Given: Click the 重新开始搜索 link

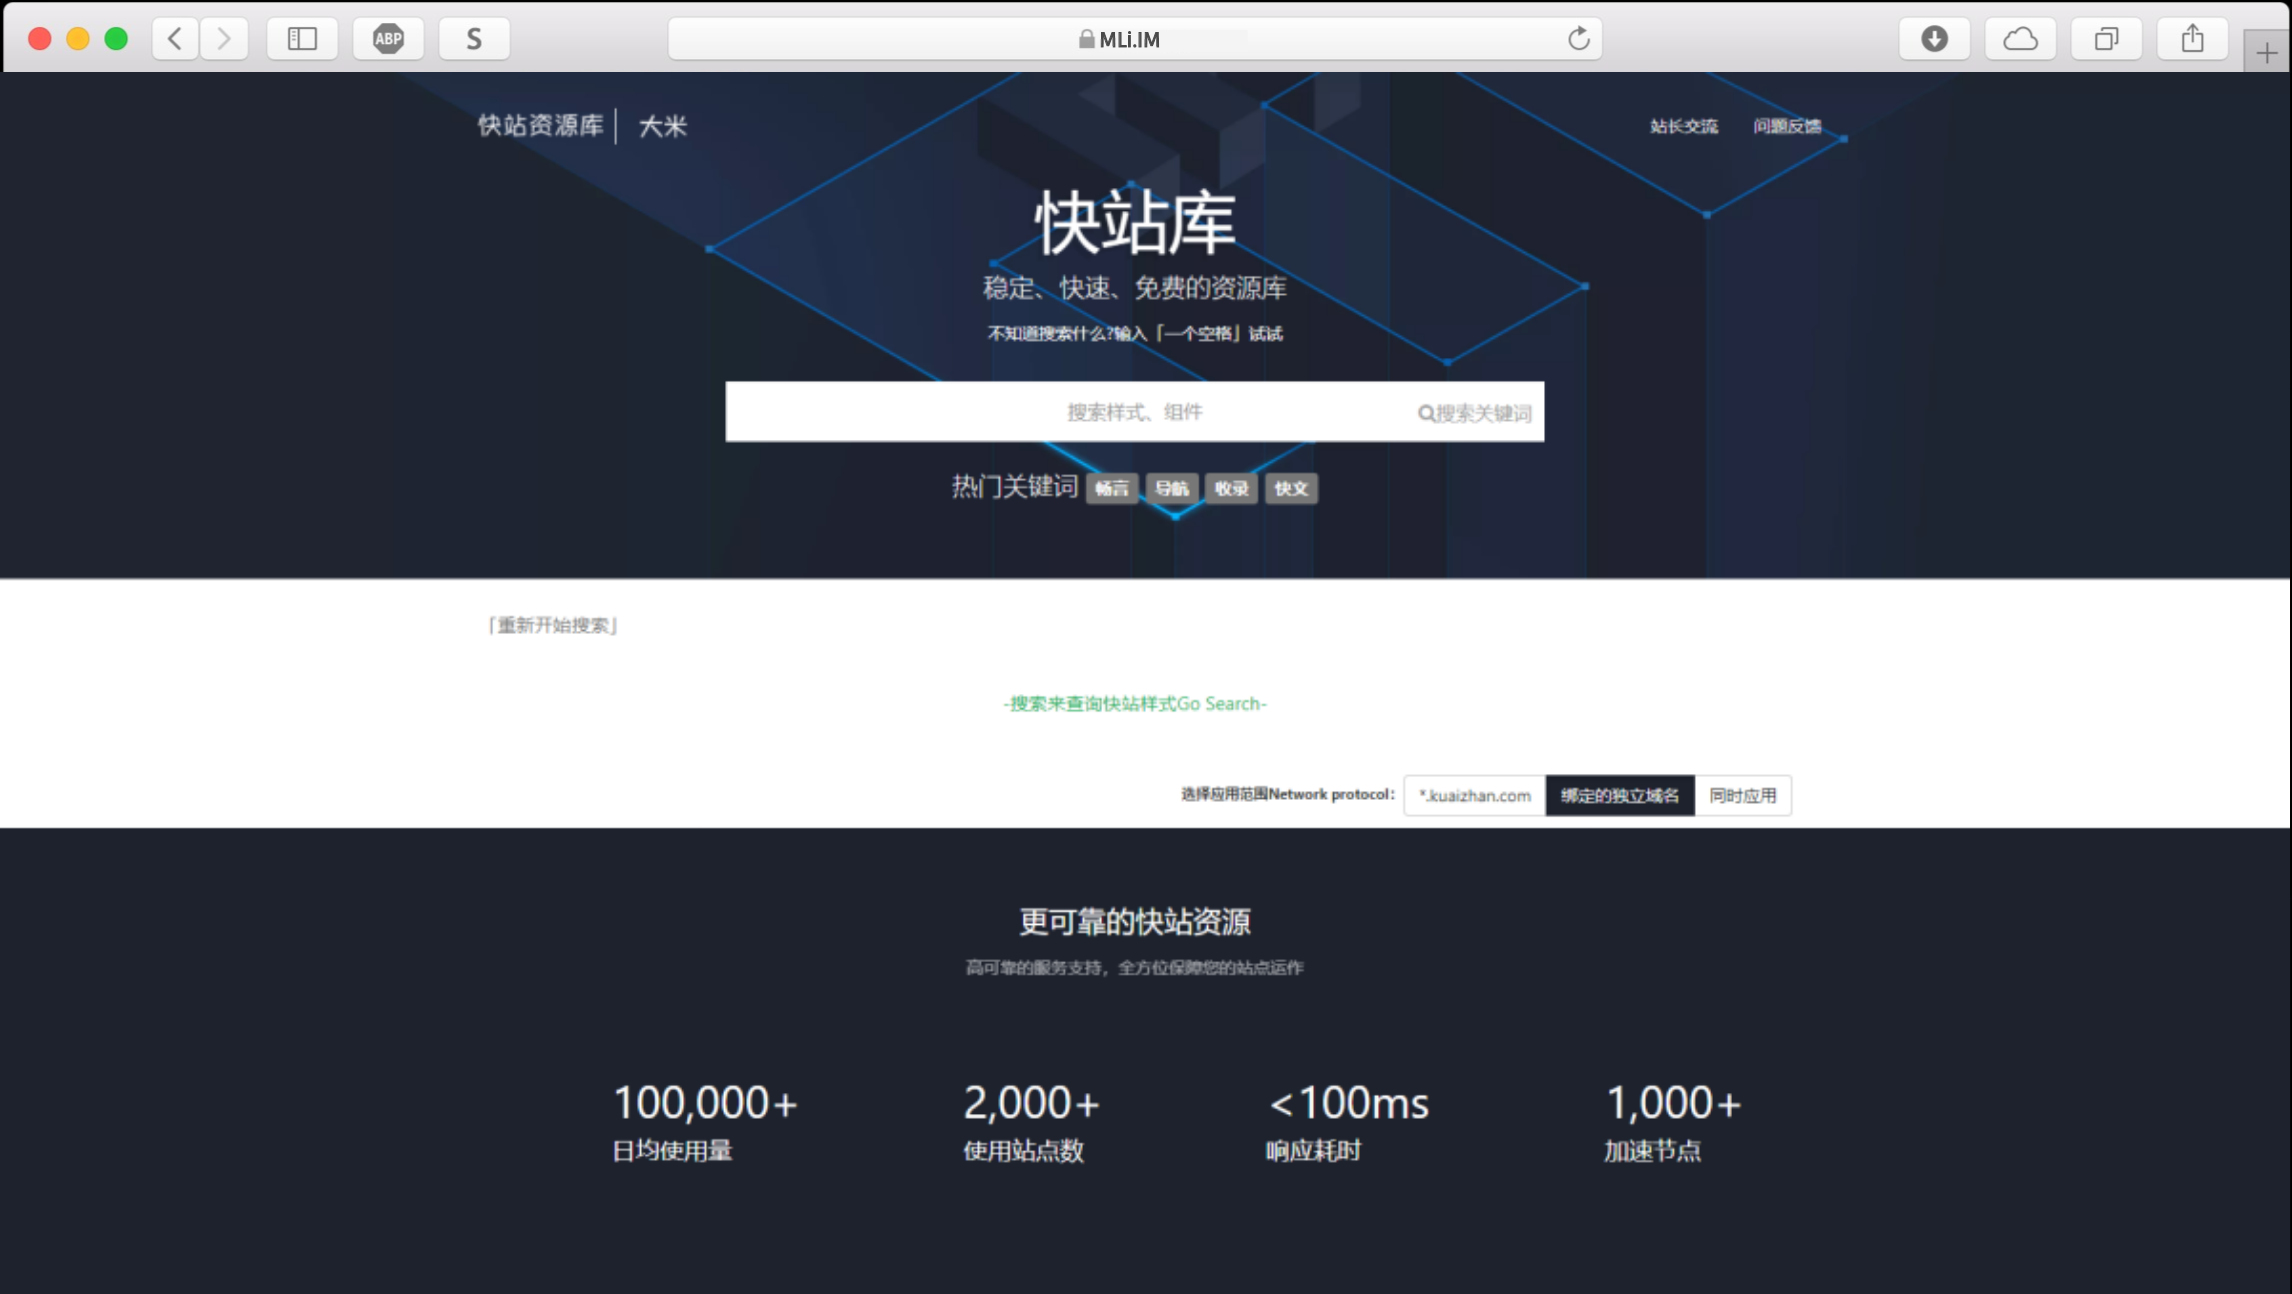Looking at the screenshot, I should point(552,625).
